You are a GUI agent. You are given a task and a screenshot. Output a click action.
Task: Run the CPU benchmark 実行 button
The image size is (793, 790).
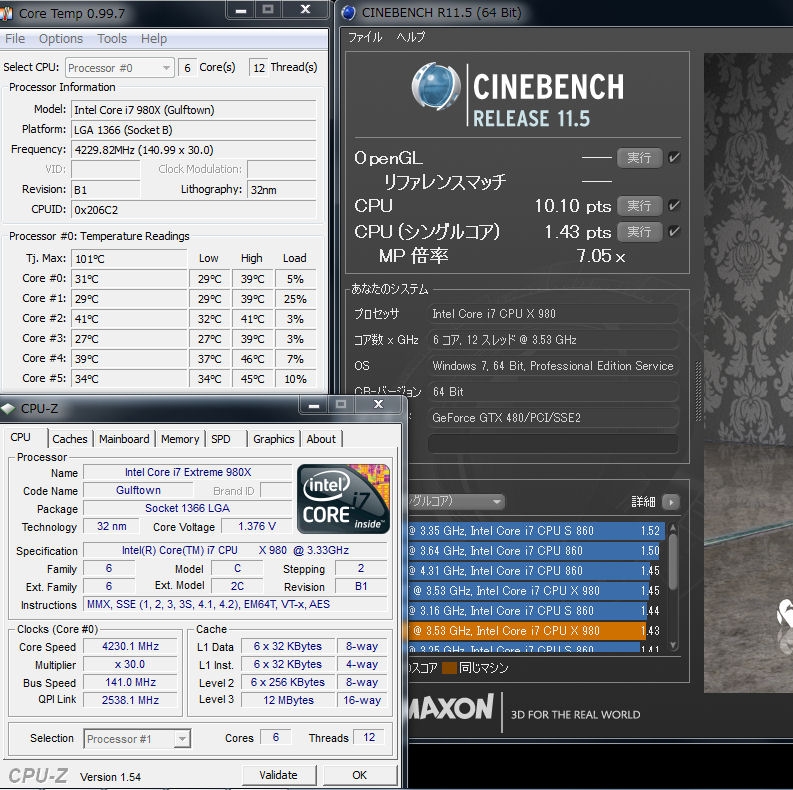click(639, 206)
